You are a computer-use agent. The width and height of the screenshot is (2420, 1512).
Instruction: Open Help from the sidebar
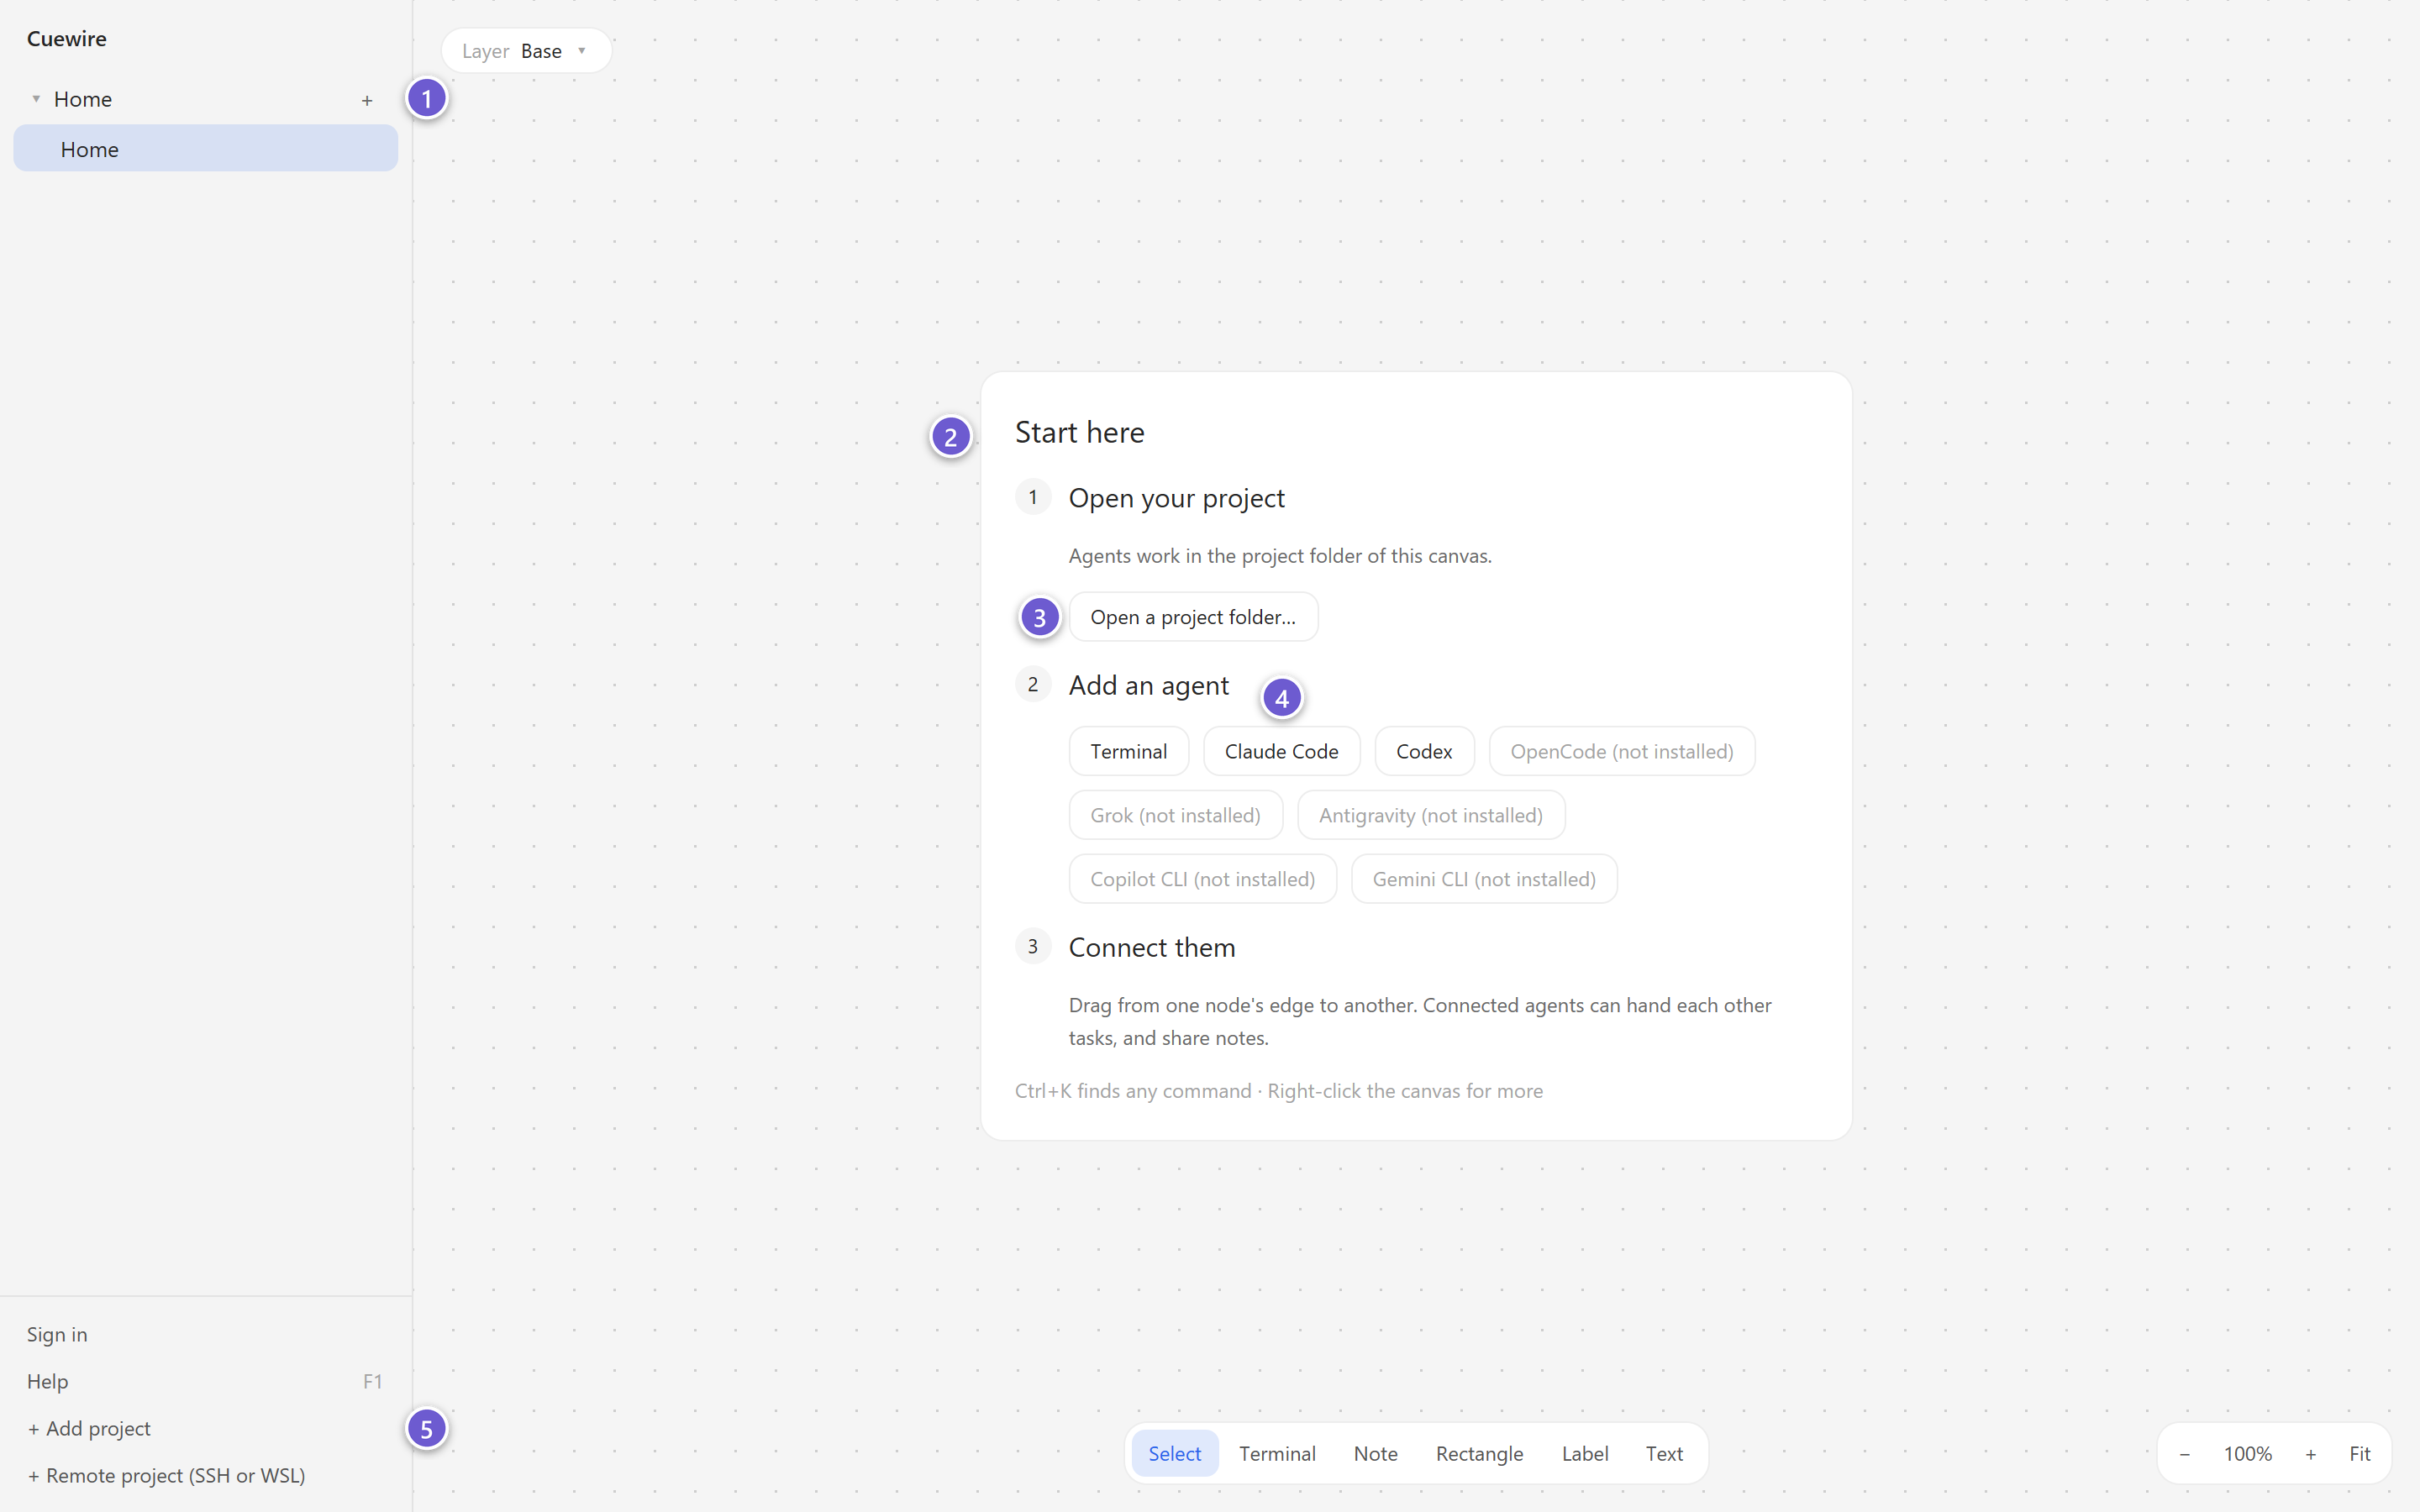click(205, 1381)
